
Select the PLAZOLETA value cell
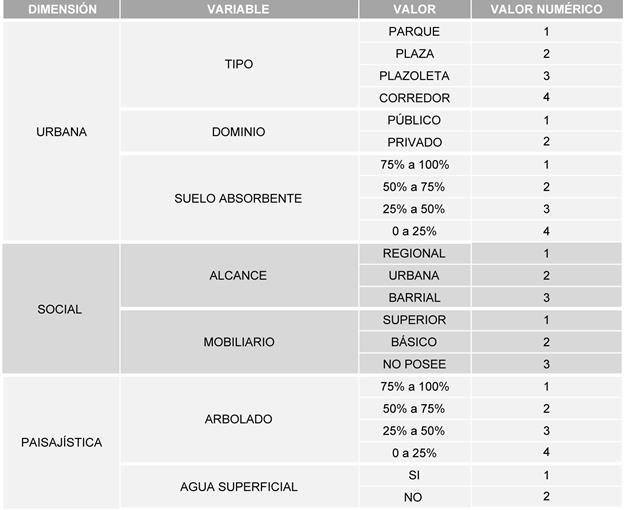pyautogui.click(x=414, y=75)
